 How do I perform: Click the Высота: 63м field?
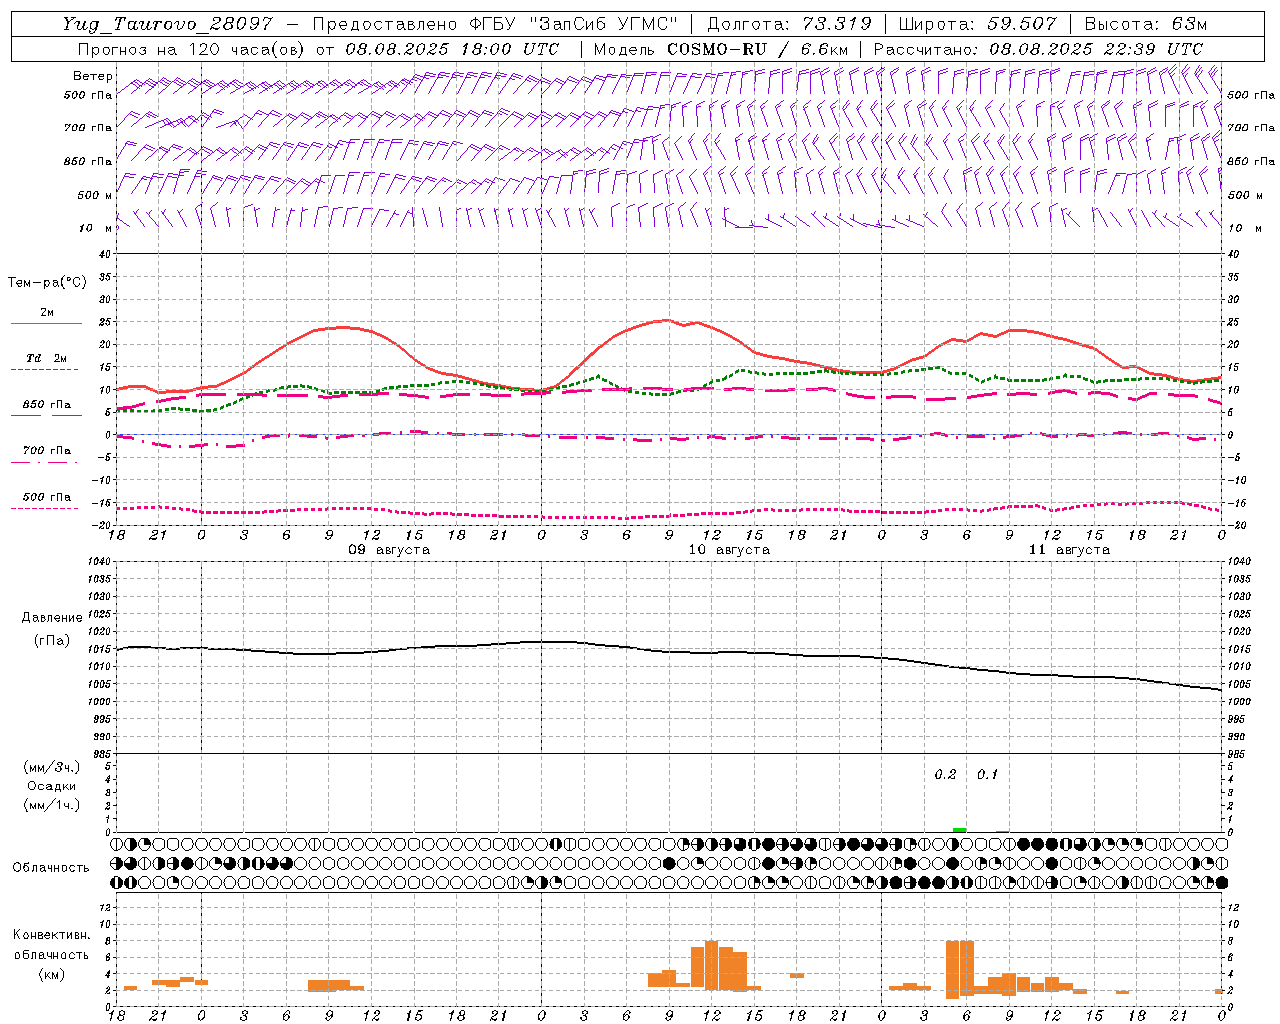click(x=1144, y=24)
